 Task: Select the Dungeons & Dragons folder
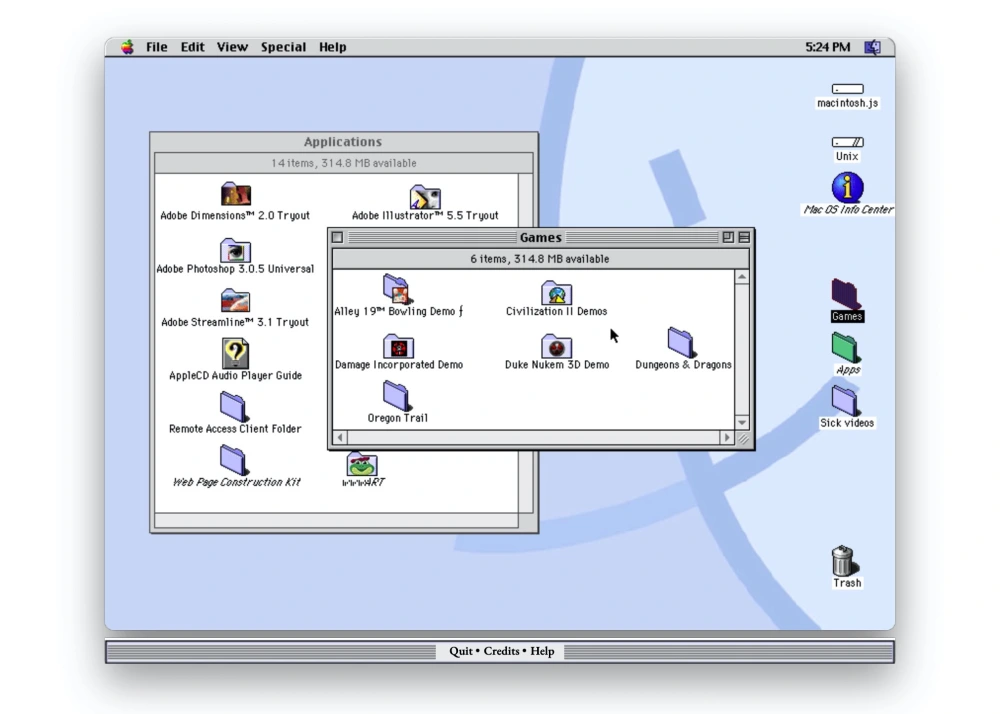pos(680,342)
